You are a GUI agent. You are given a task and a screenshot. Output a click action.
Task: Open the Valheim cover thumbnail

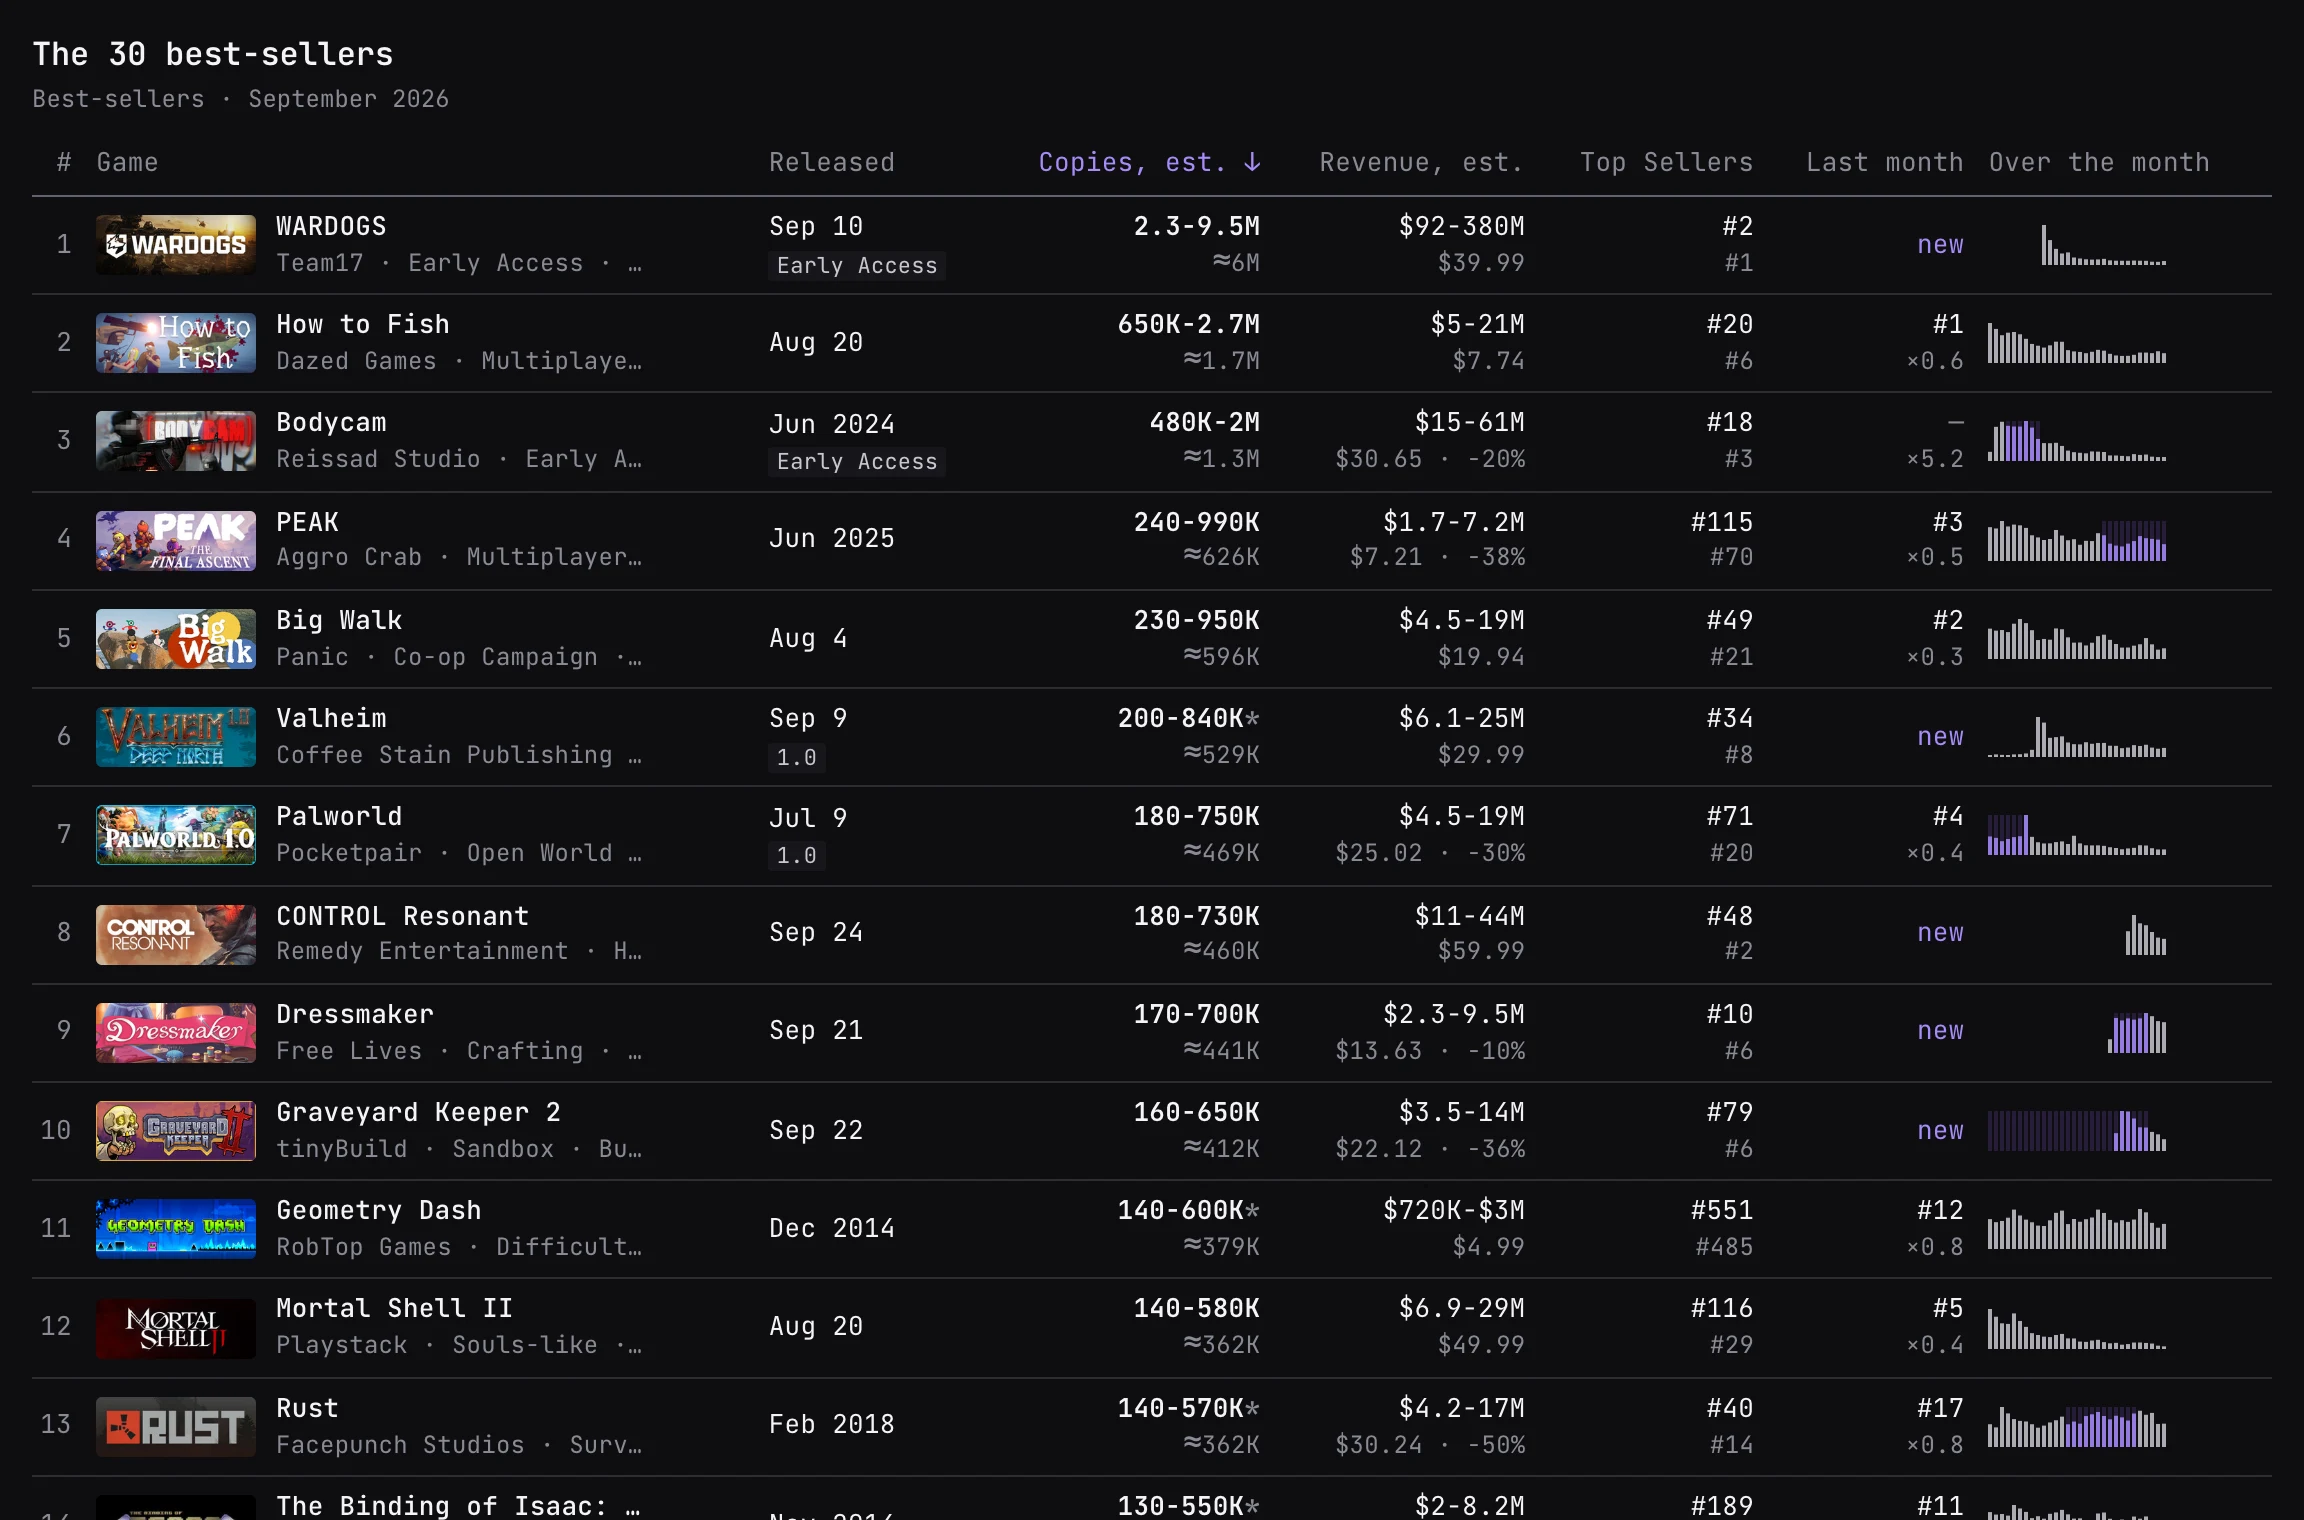pos(176,737)
